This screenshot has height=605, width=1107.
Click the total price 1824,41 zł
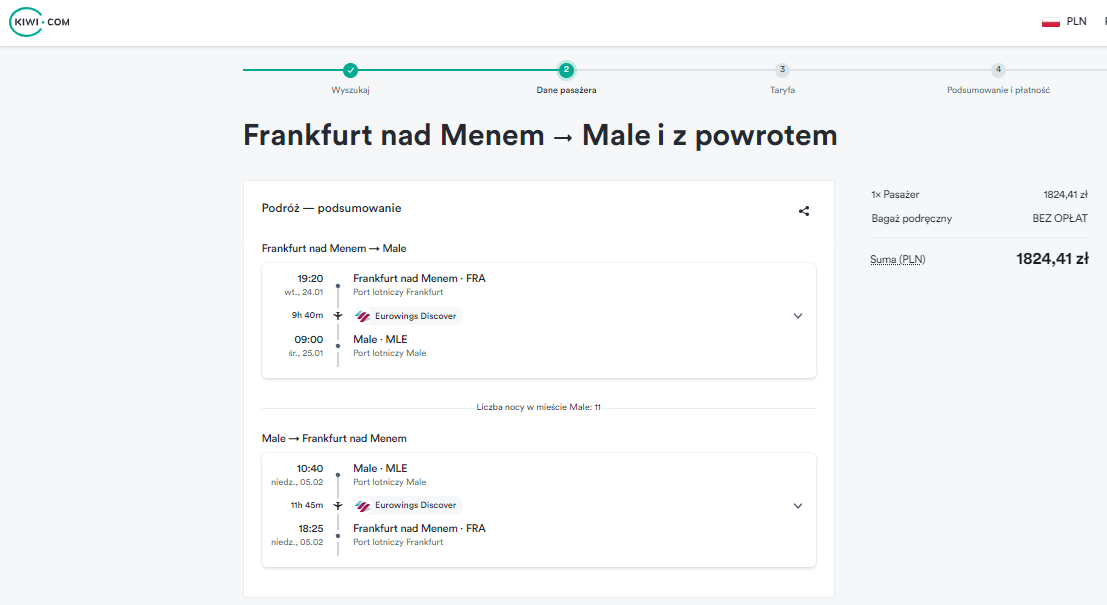pyautogui.click(x=1052, y=259)
